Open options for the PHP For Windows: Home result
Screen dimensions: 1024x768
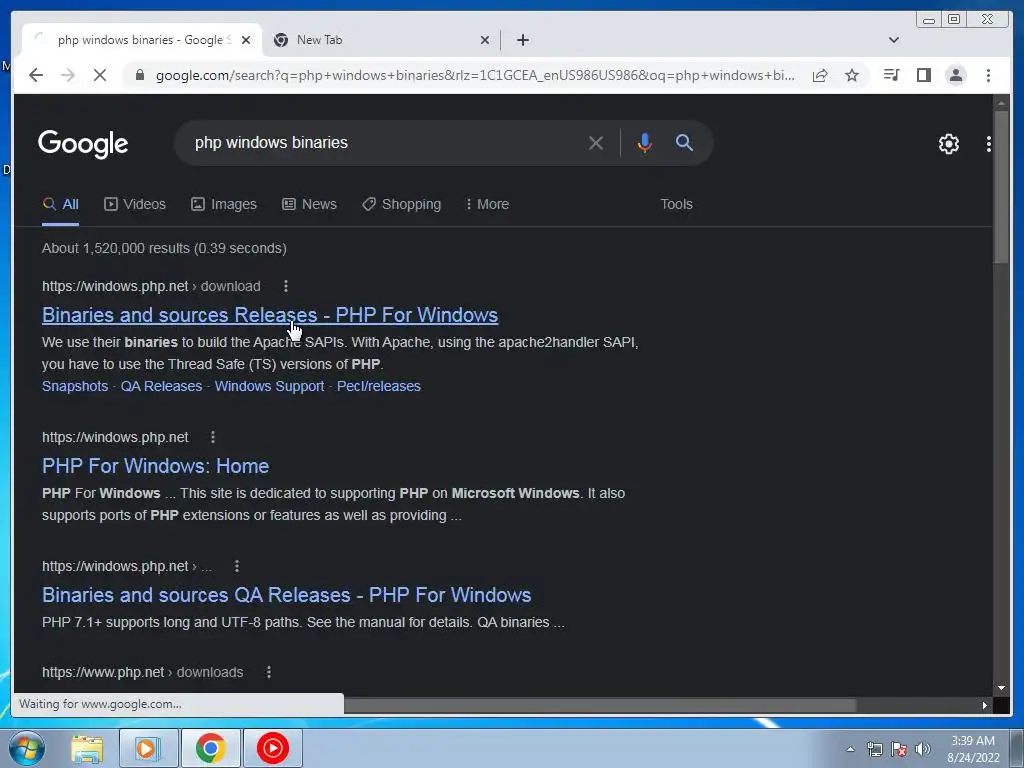pos(213,437)
